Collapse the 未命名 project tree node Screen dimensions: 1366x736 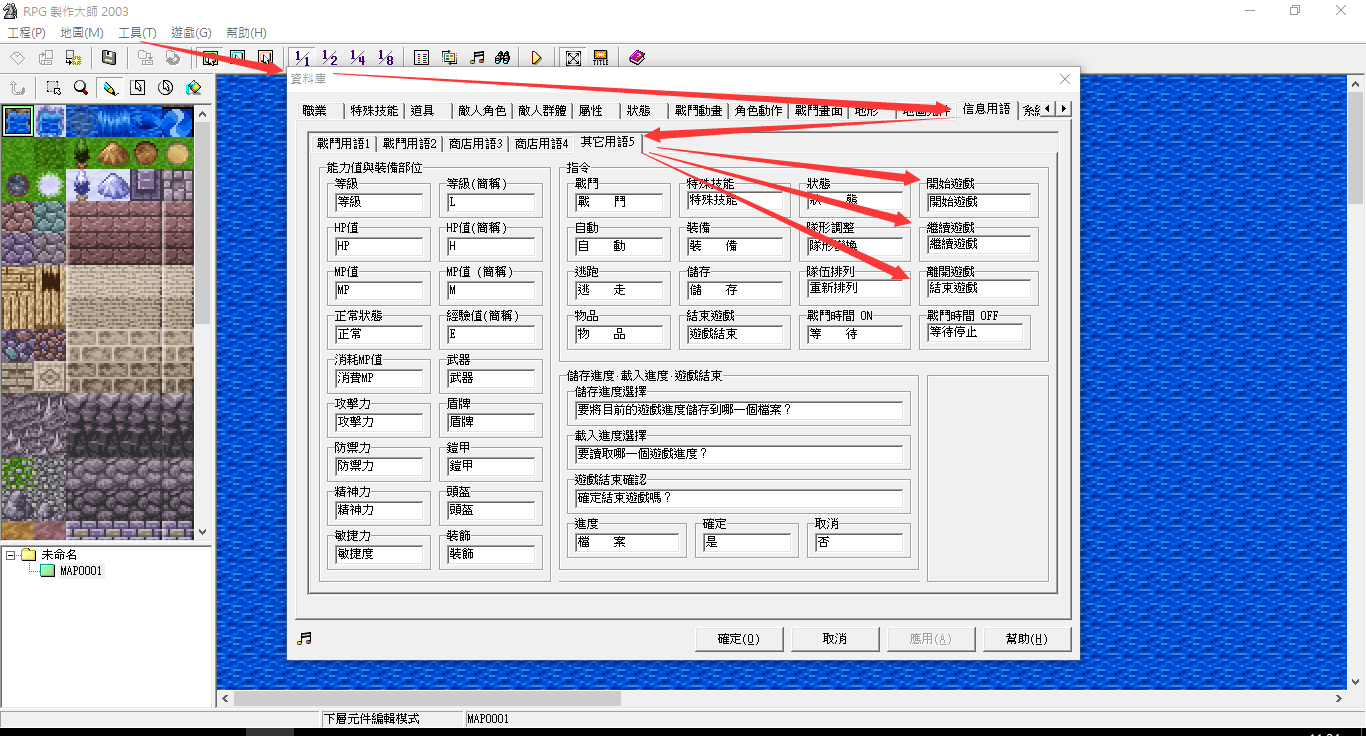click(10, 554)
